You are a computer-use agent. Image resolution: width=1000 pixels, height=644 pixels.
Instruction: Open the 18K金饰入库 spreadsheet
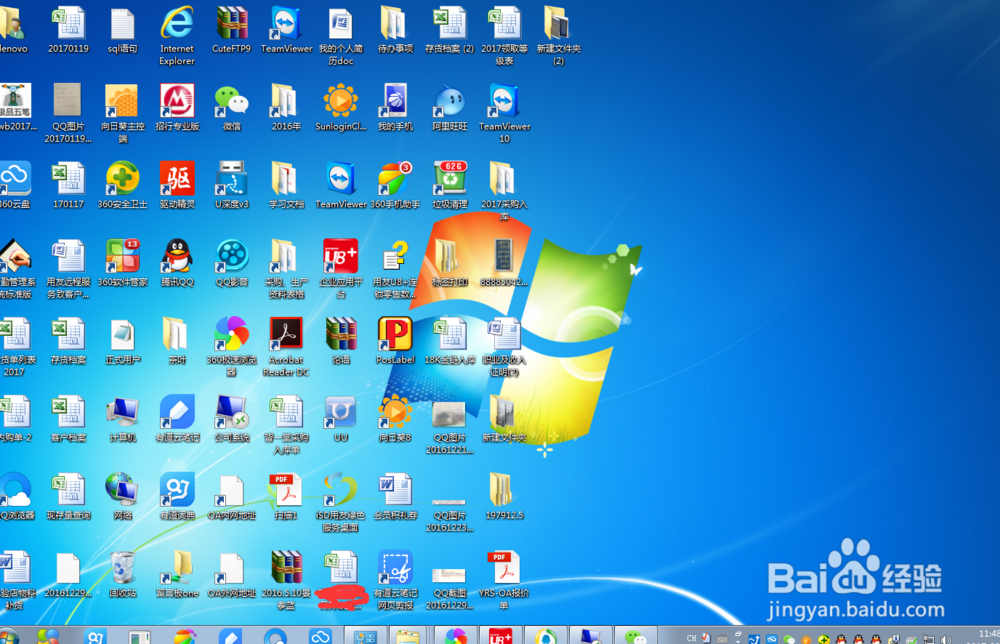450,341
